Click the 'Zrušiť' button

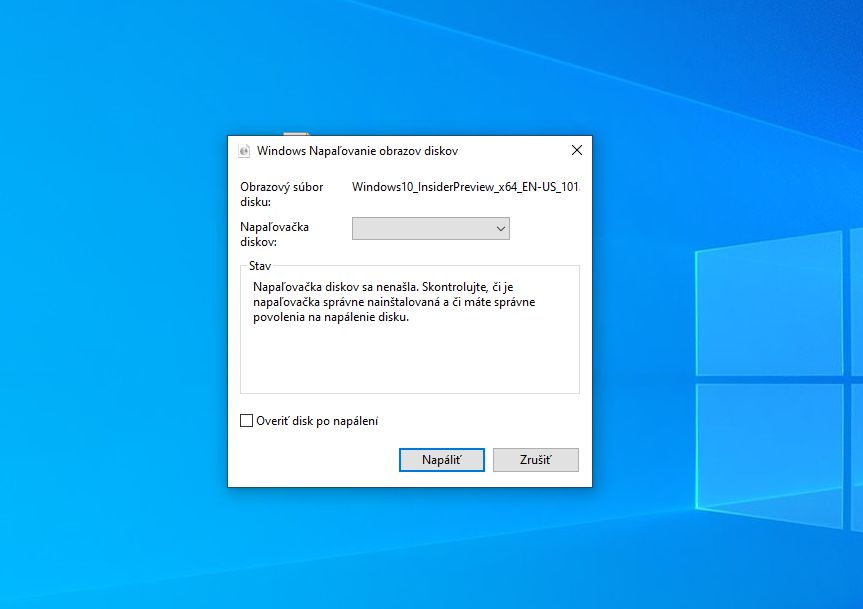pyautogui.click(x=536, y=460)
